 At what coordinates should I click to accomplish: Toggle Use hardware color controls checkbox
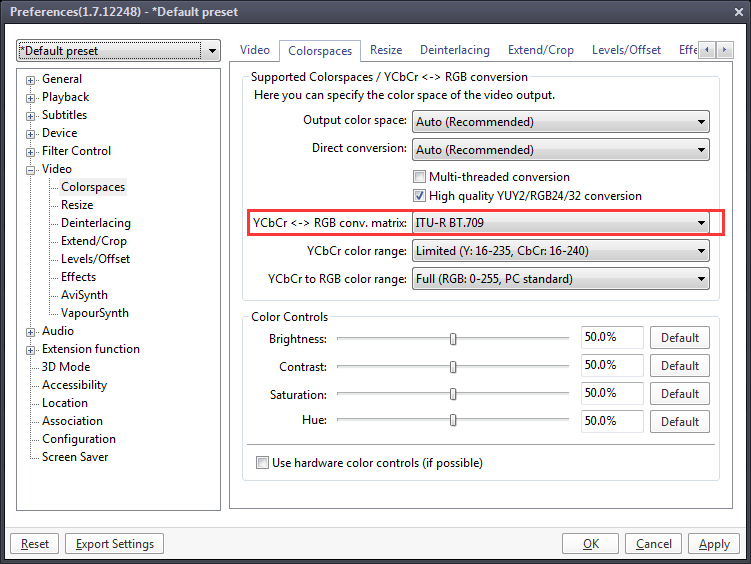263,463
